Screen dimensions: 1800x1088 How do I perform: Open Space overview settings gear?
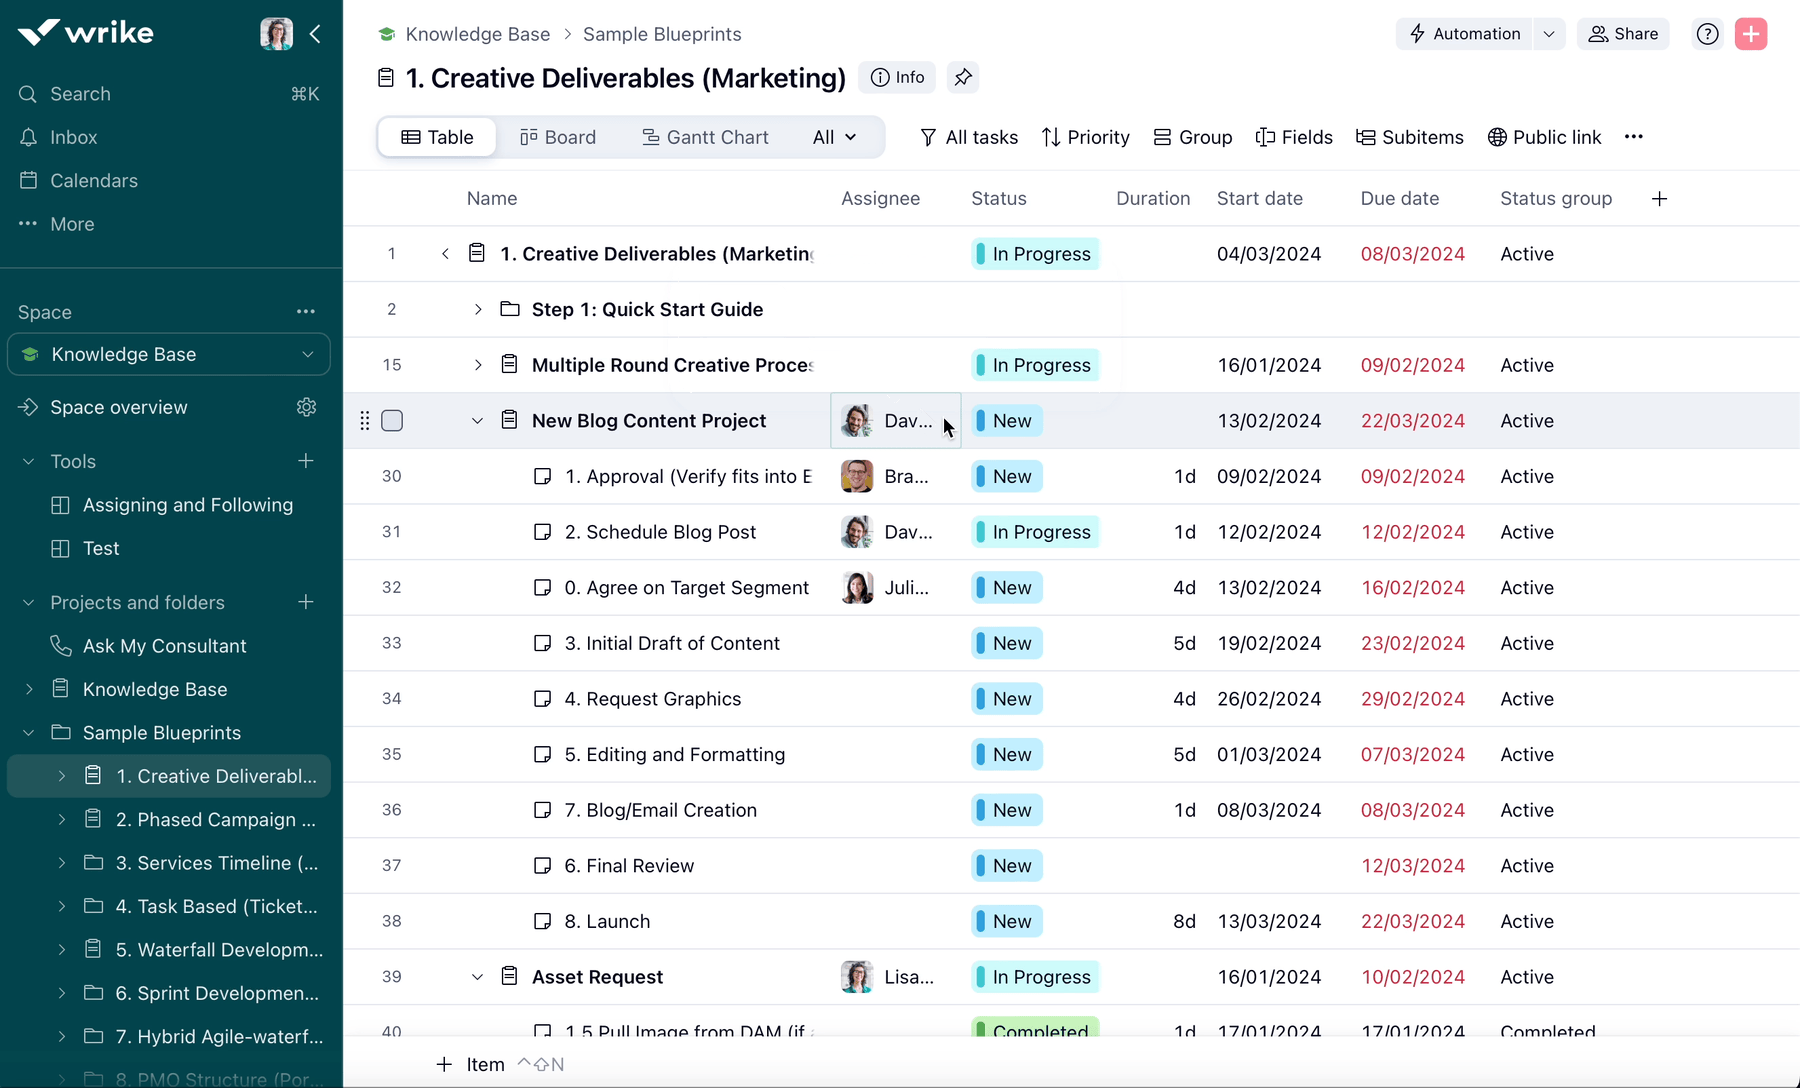pos(306,407)
